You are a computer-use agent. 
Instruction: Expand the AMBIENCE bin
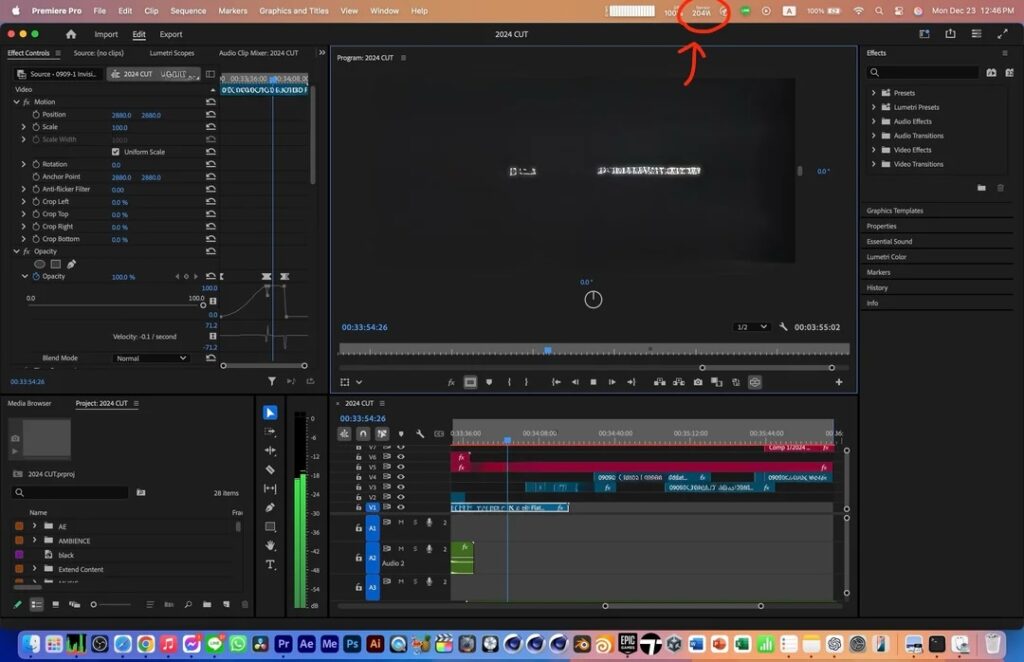click(35, 540)
